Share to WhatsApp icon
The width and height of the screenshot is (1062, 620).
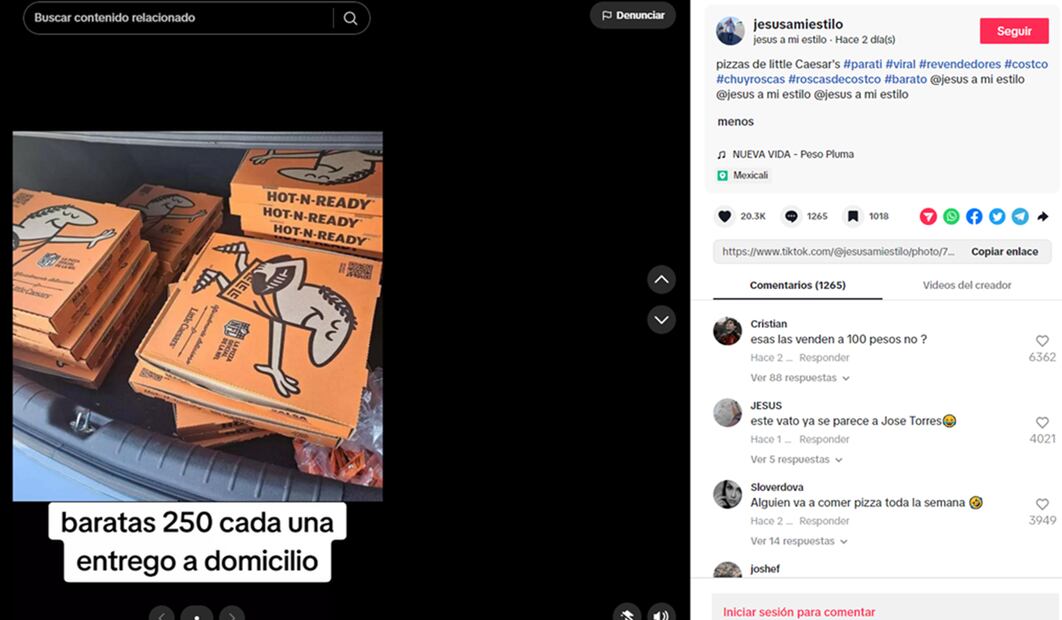[x=951, y=216]
